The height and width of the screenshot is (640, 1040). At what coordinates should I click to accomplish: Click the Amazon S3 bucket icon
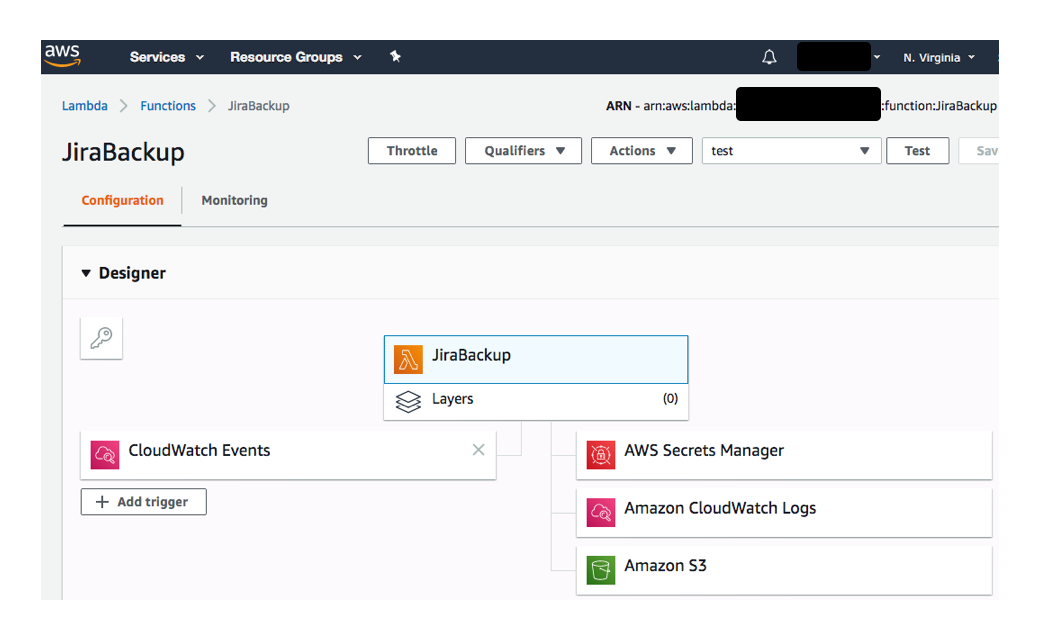tap(601, 570)
